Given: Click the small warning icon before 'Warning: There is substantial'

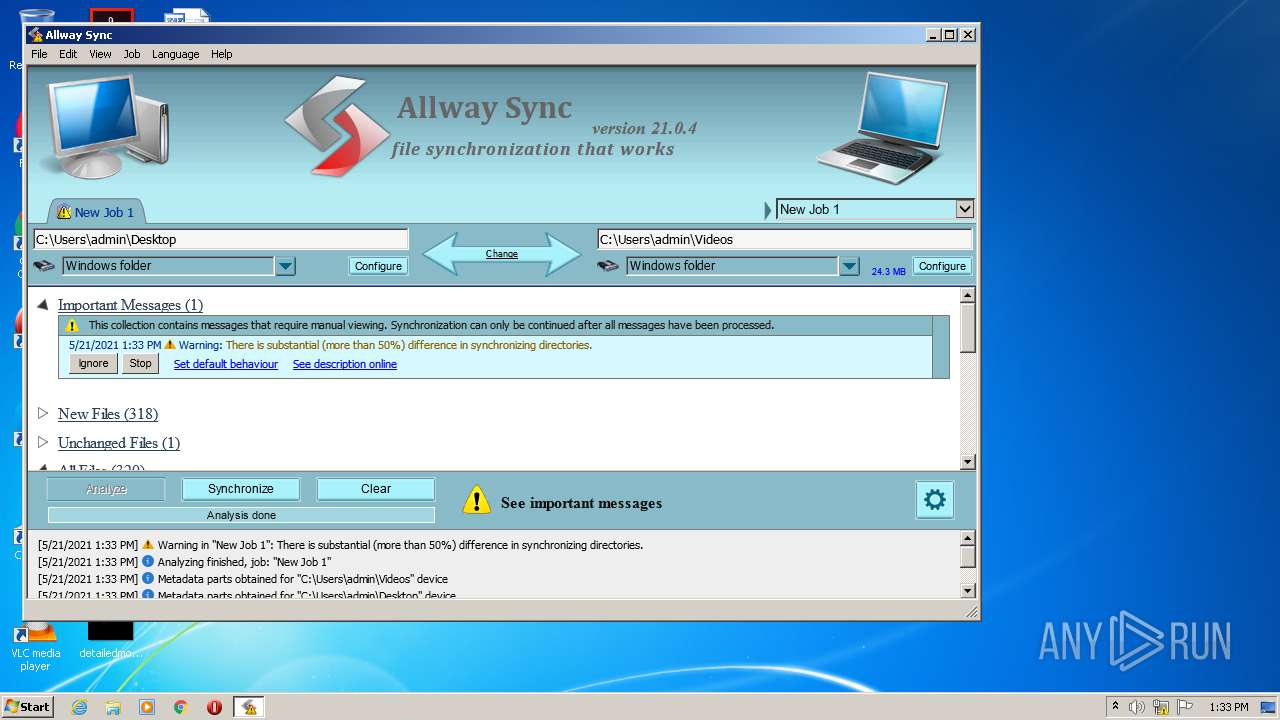Looking at the screenshot, I should click(x=169, y=345).
